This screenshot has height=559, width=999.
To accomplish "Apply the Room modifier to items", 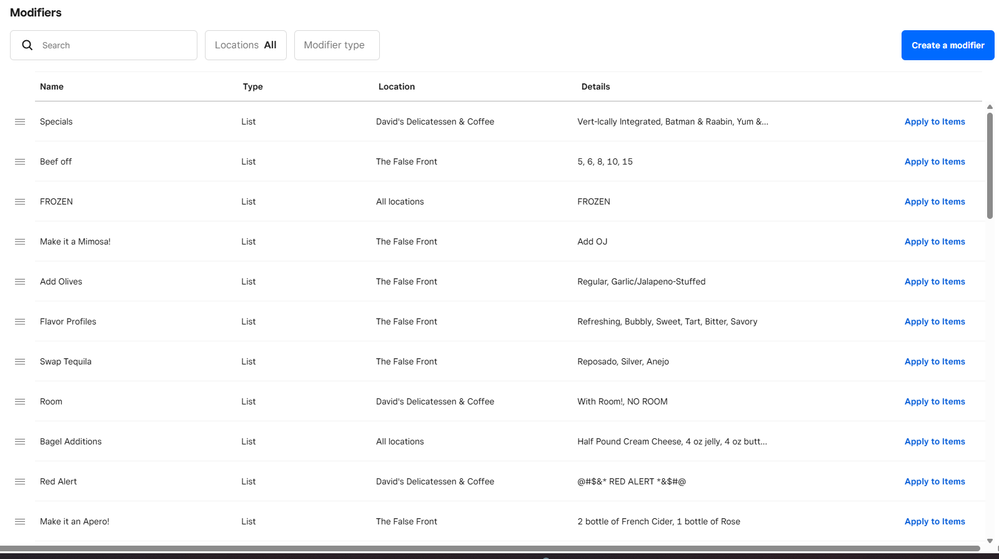I will [x=935, y=402].
